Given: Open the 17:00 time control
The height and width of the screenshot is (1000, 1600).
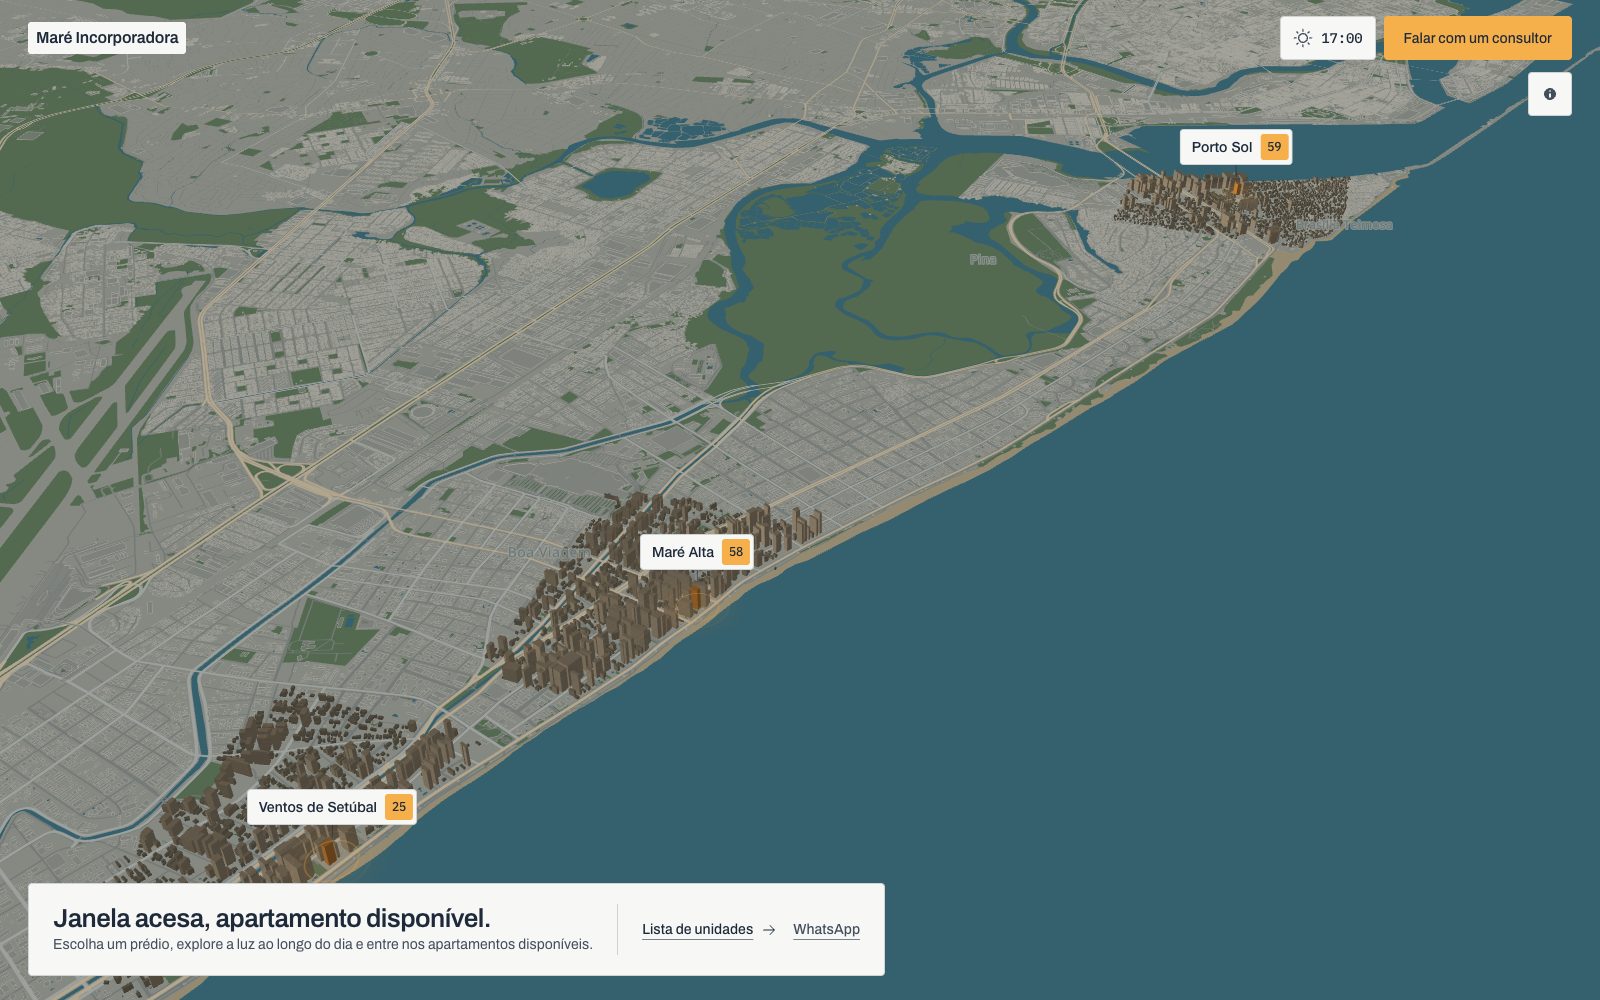Looking at the screenshot, I should (x=1327, y=38).
